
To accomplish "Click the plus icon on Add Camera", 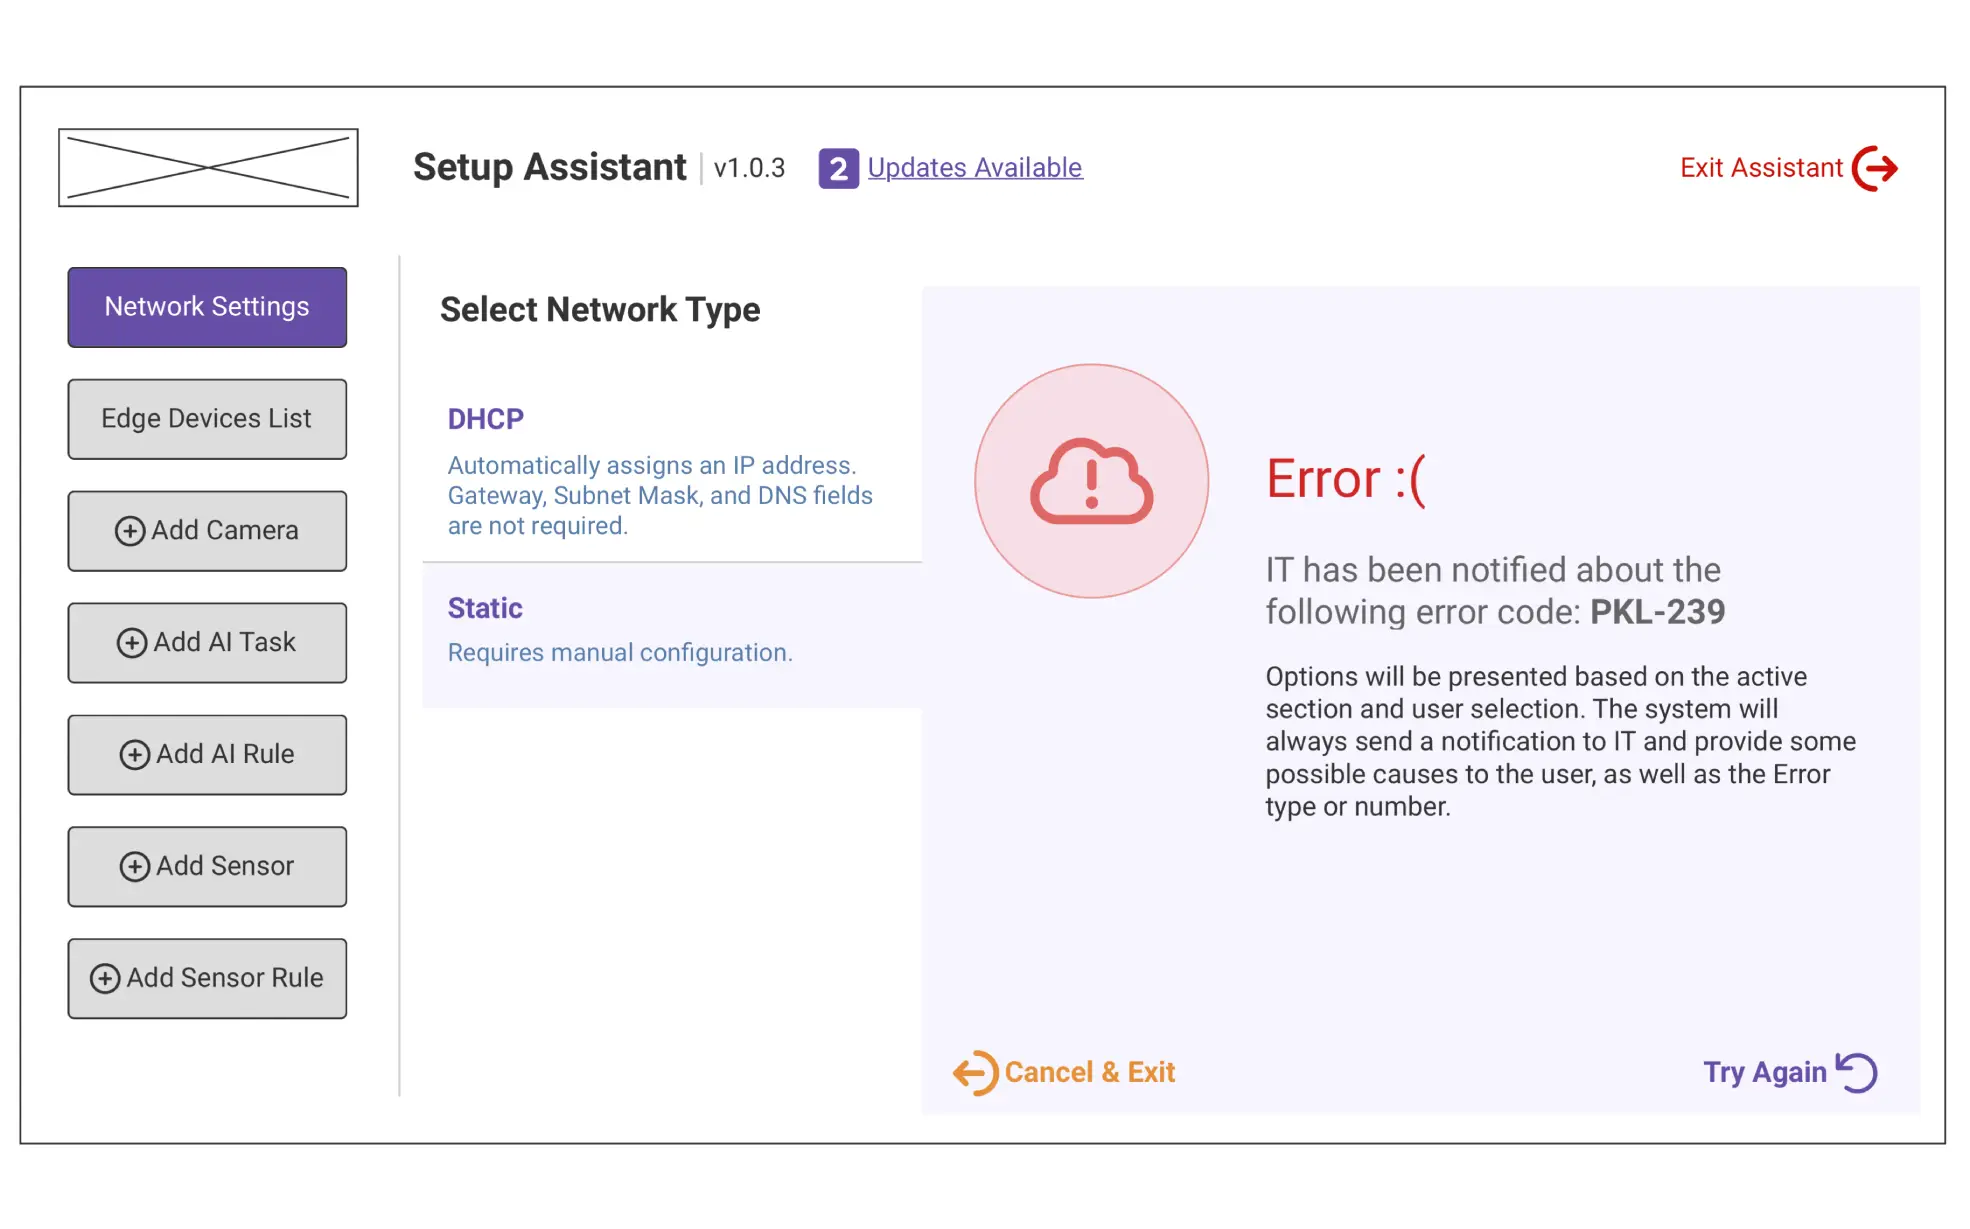I will [x=131, y=531].
